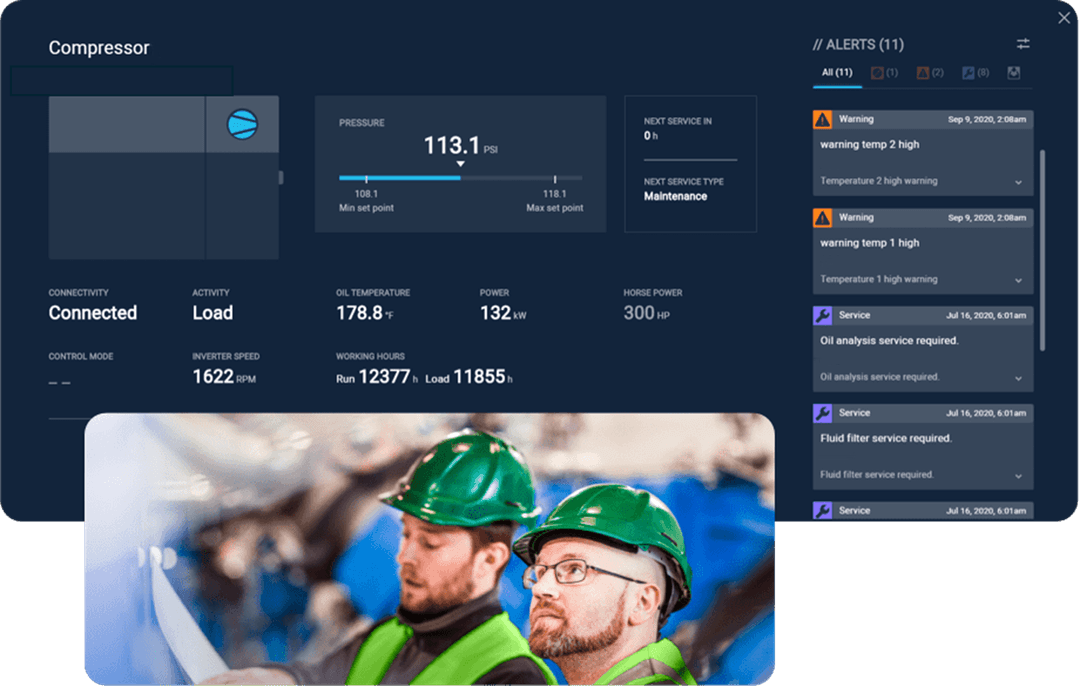Expand the 'warning temp 1 high' alert
The image size is (1080, 686).
(1018, 280)
